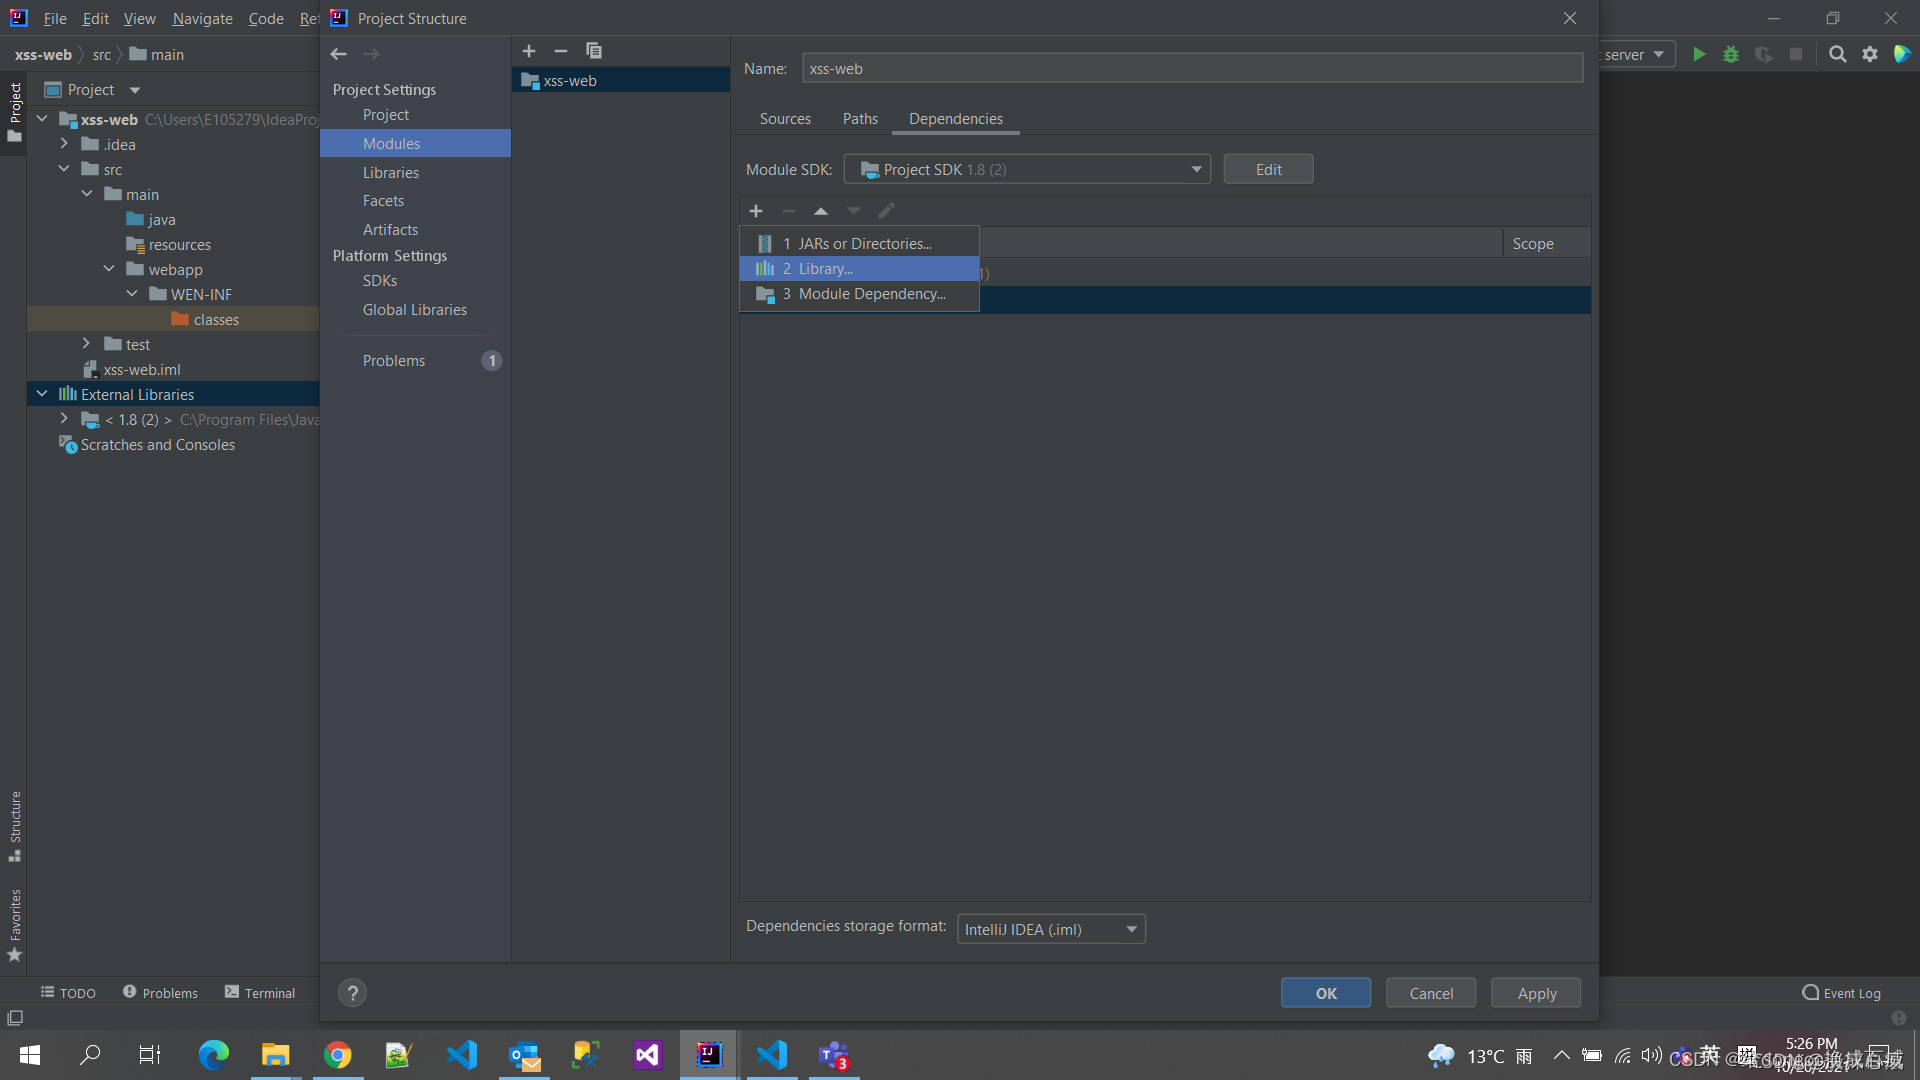
Task: Click the edit dependency pencil icon
Action: tap(886, 210)
